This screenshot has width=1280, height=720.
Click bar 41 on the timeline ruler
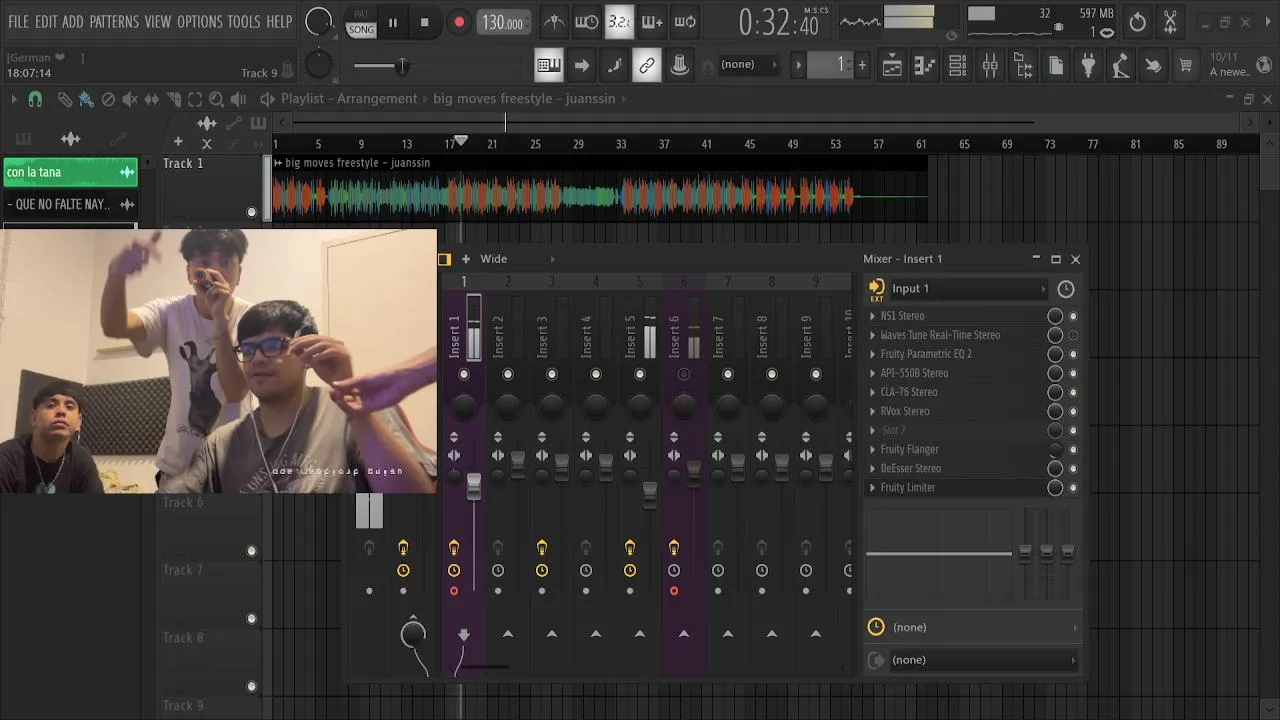[x=707, y=144]
